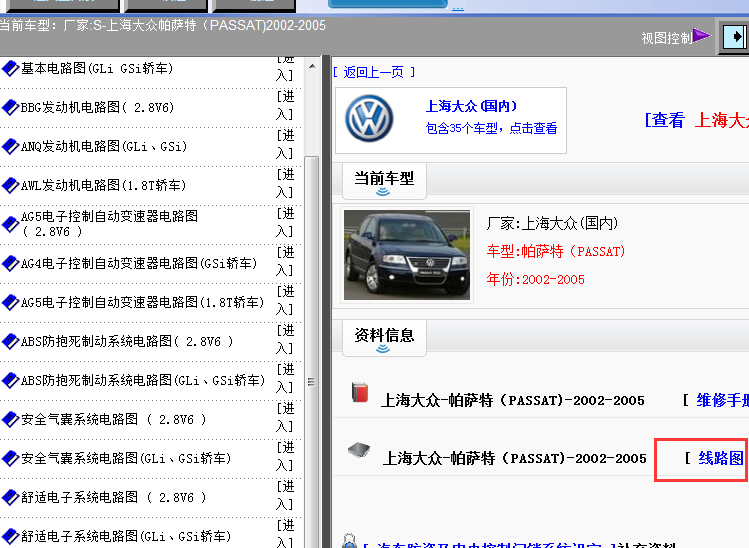Image resolution: width=749 pixels, height=548 pixels.
Task: Open the 线路图 link
Action: [721, 458]
